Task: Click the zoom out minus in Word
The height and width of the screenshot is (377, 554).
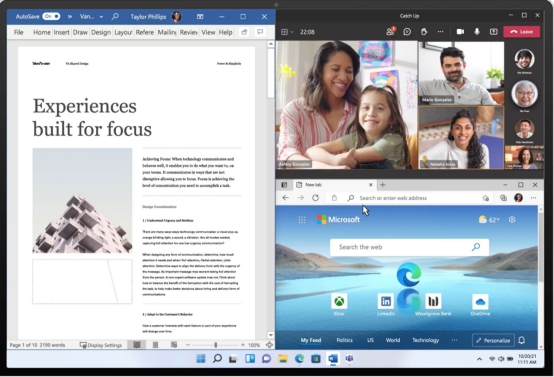Action: coord(188,345)
